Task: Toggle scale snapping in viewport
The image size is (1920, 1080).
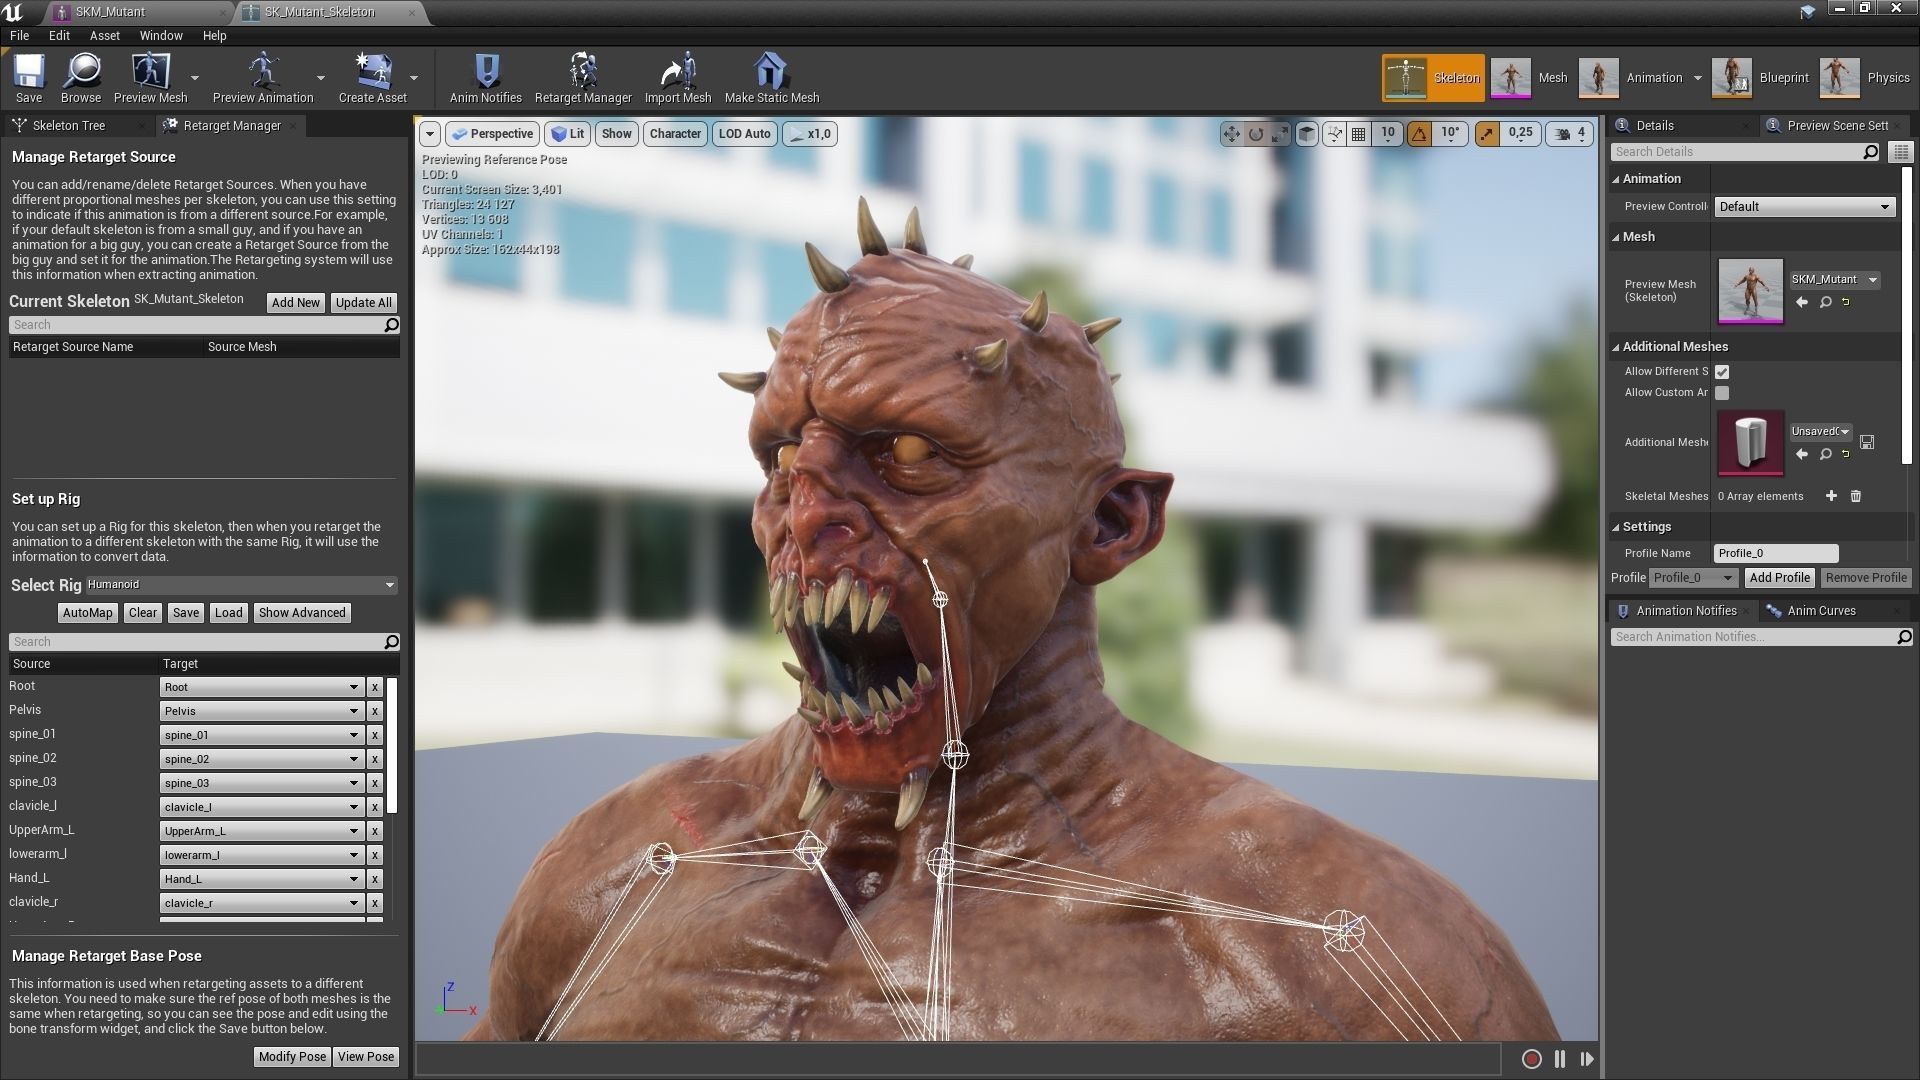Action: tap(1487, 134)
